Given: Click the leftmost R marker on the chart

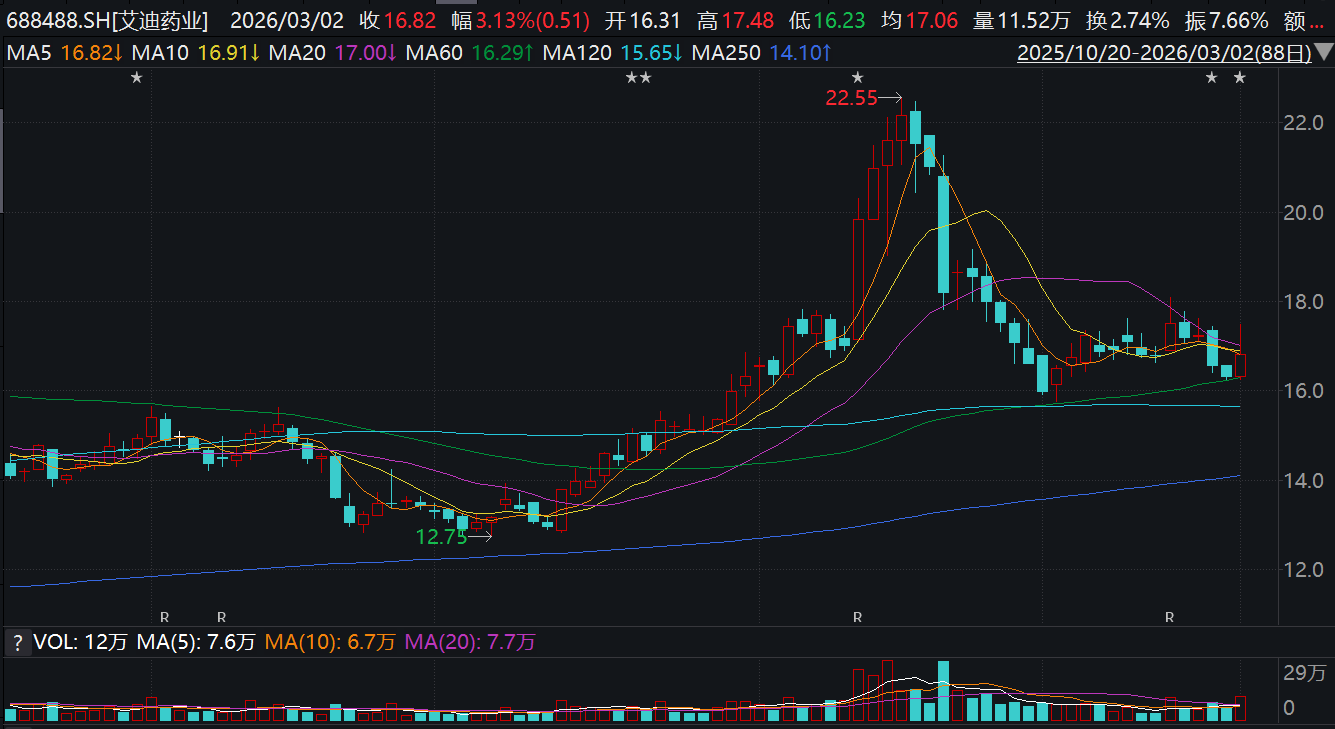Looking at the screenshot, I should (x=165, y=618).
